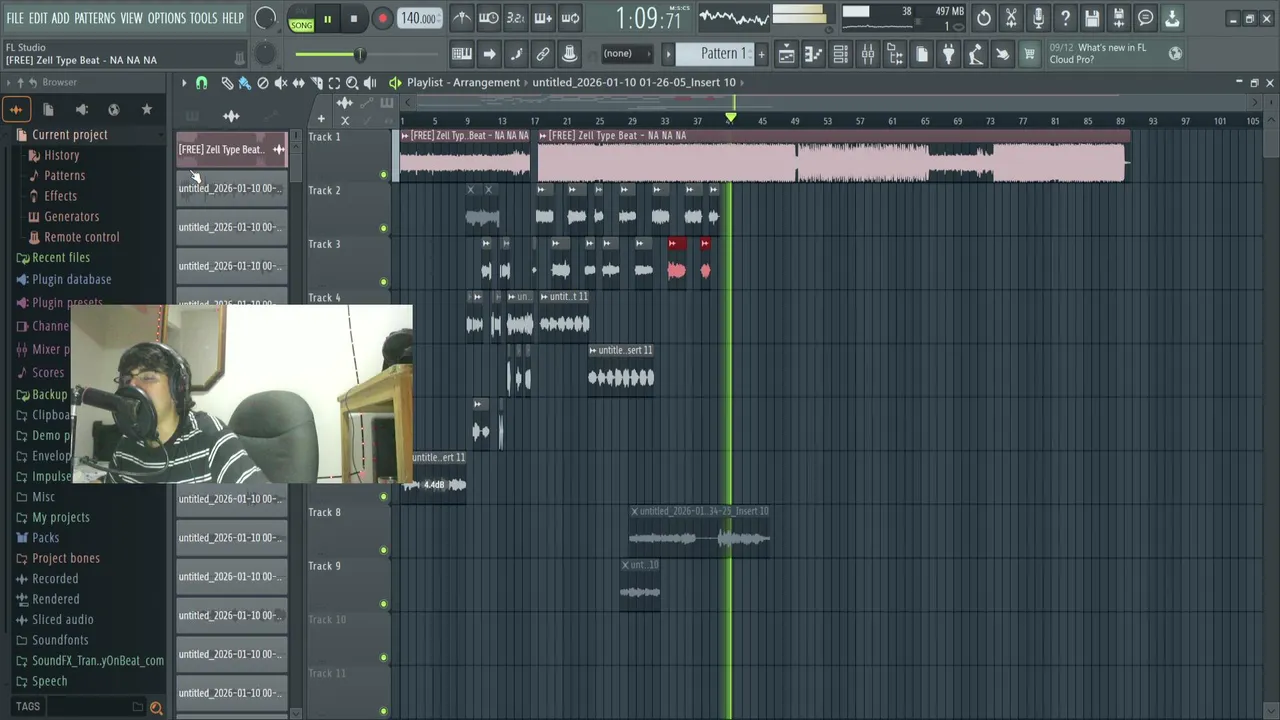Screen dimensions: 1280x720
Task: Open the FILE menu
Action: coord(15,18)
